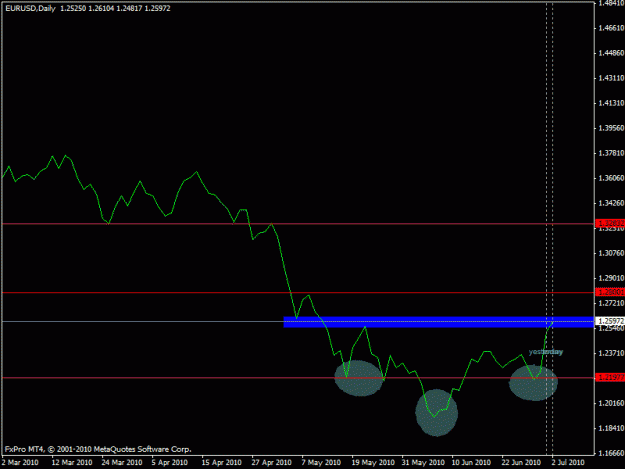
Task: Click the 1.20160 price axis label
Action: click(x=611, y=403)
